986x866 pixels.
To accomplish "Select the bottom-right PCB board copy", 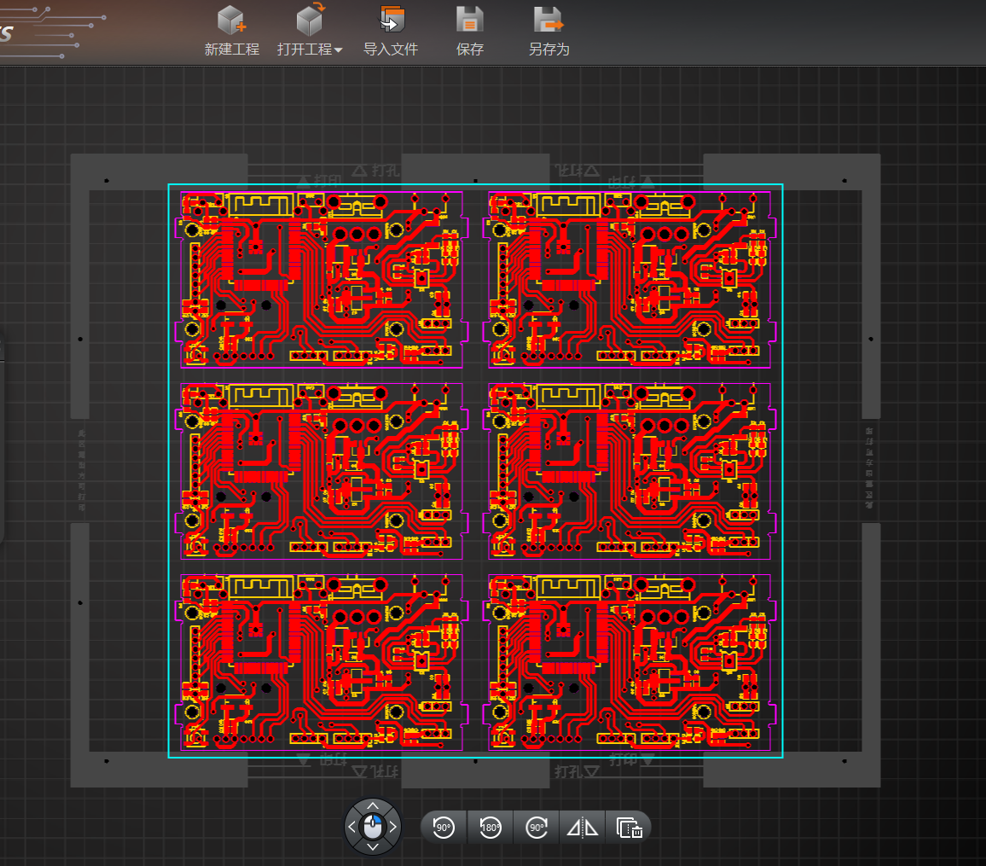I will click(629, 662).
